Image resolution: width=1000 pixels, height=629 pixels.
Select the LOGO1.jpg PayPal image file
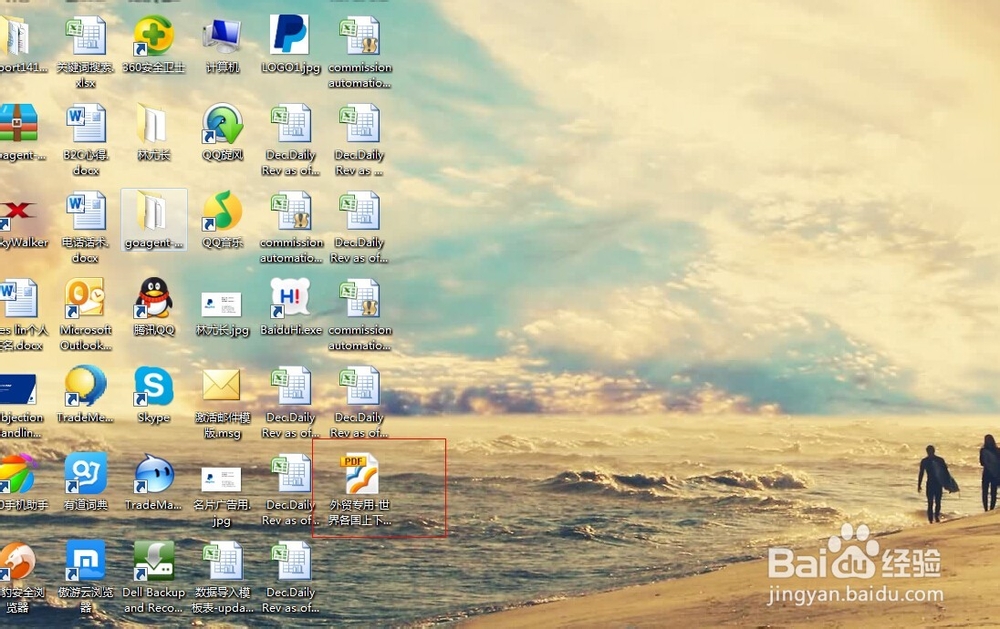[290, 36]
